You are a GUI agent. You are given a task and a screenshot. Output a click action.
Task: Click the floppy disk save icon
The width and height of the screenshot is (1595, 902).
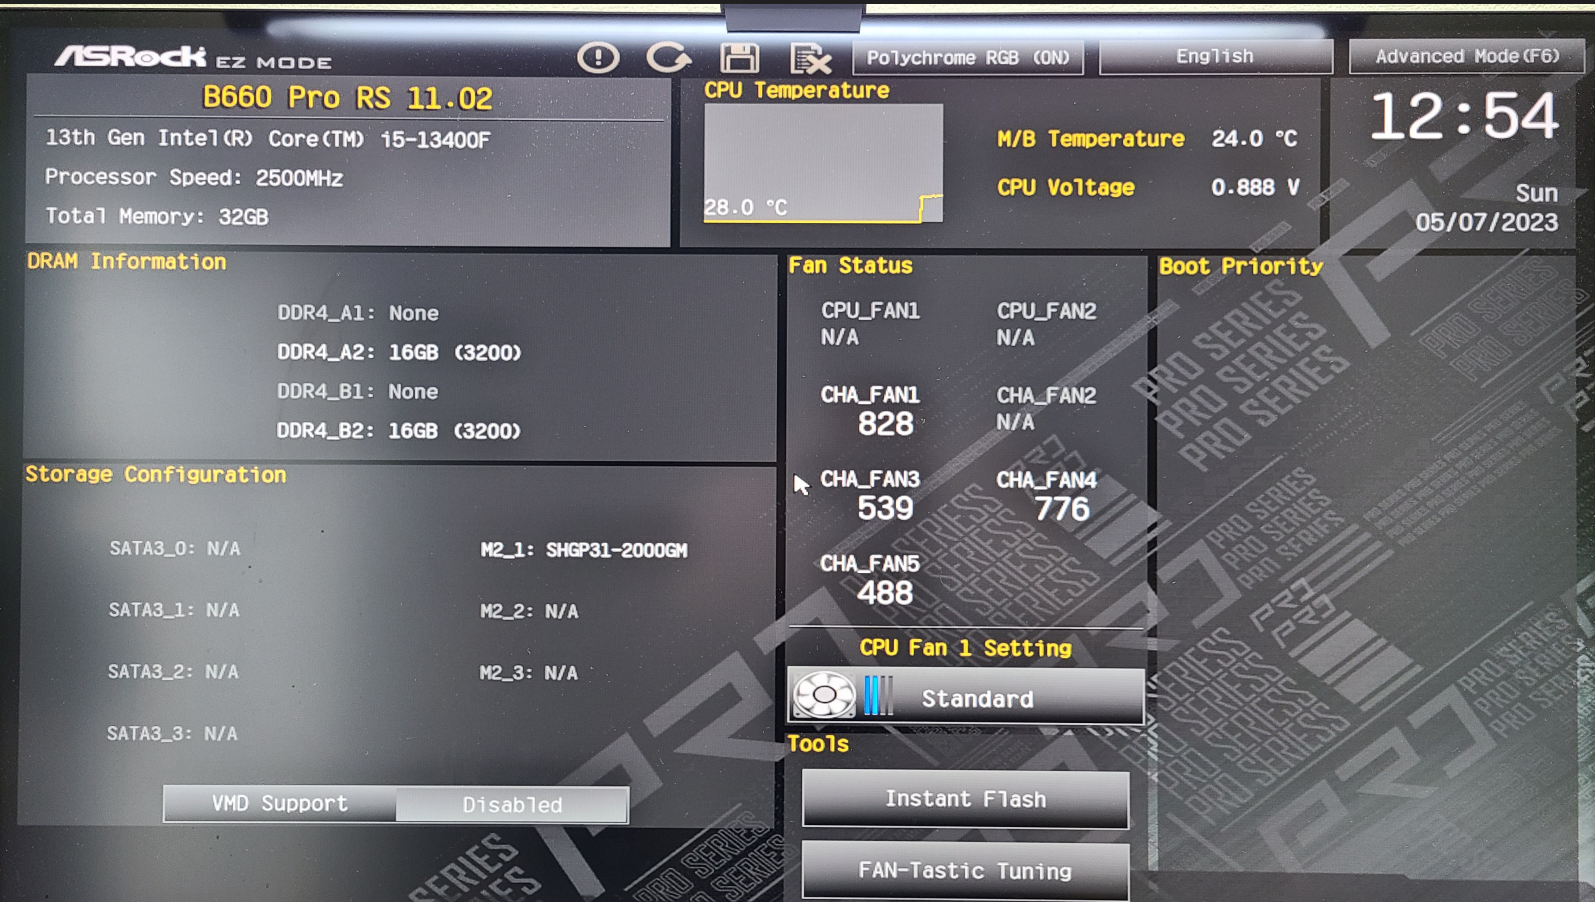(x=739, y=58)
